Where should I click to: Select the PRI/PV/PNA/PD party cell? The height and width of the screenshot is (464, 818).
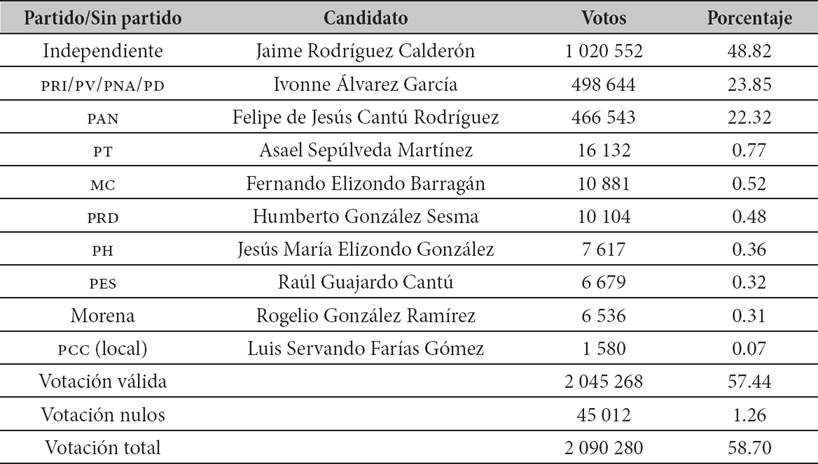(97, 85)
